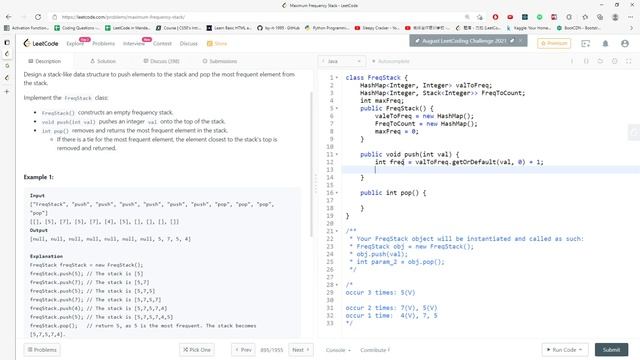Click the Contribute link
This screenshot has width=640, height=360.
pos(375,350)
